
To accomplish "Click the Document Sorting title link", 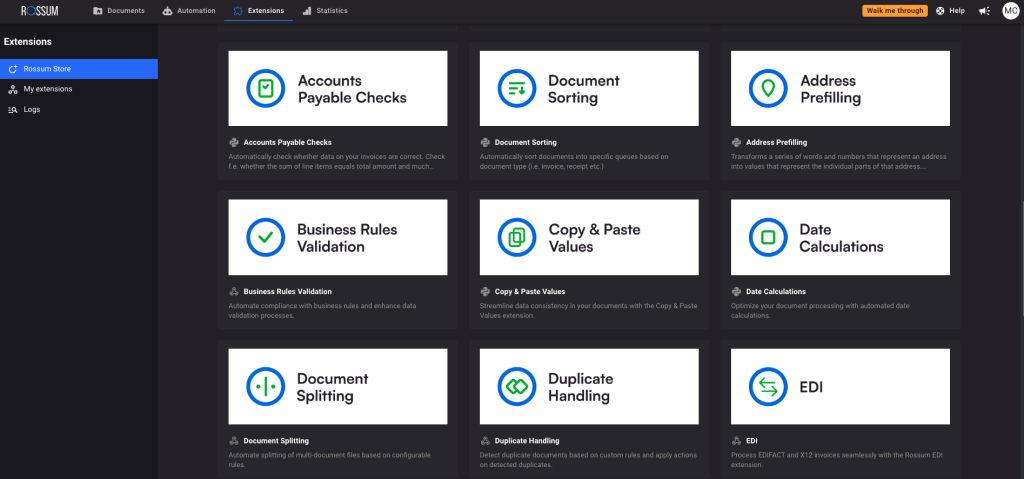I will pos(526,142).
